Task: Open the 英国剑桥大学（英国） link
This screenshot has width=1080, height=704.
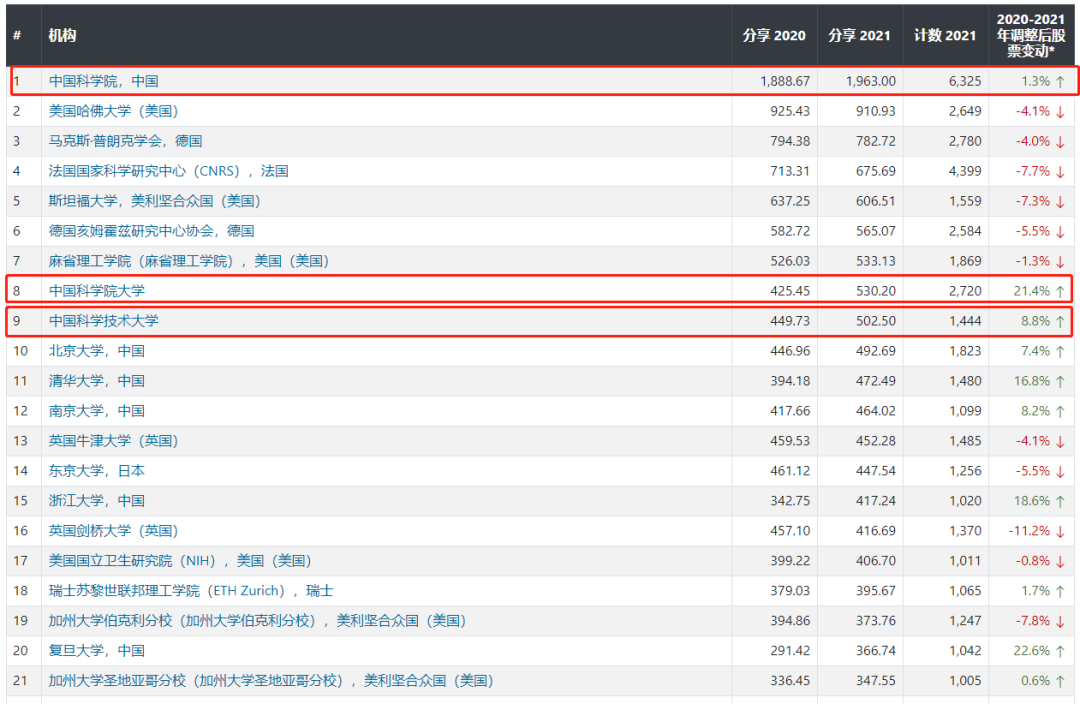Action: pyautogui.click(x=114, y=531)
